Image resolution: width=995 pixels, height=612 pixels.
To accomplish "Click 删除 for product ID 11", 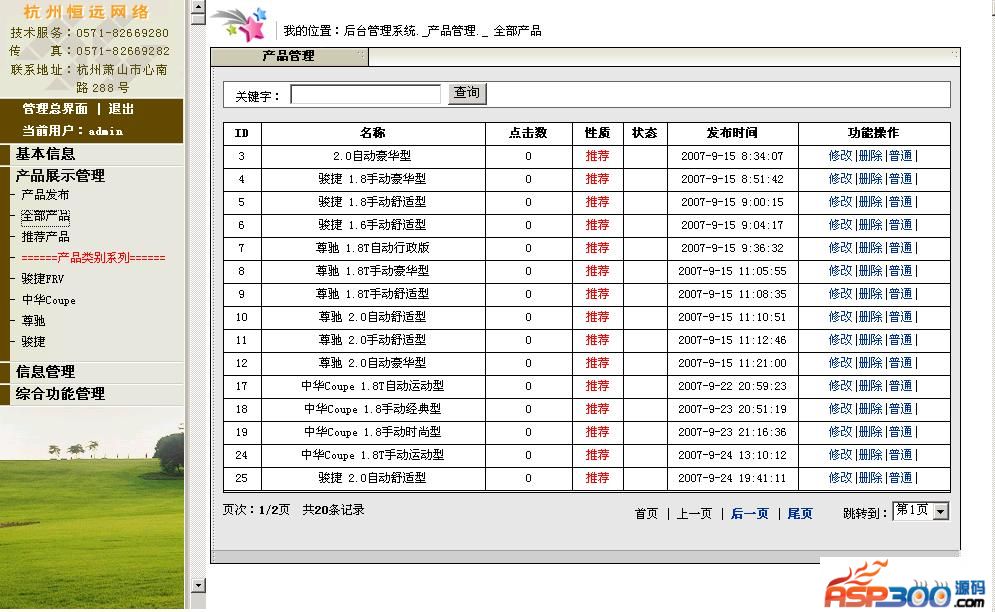I will 870,340.
